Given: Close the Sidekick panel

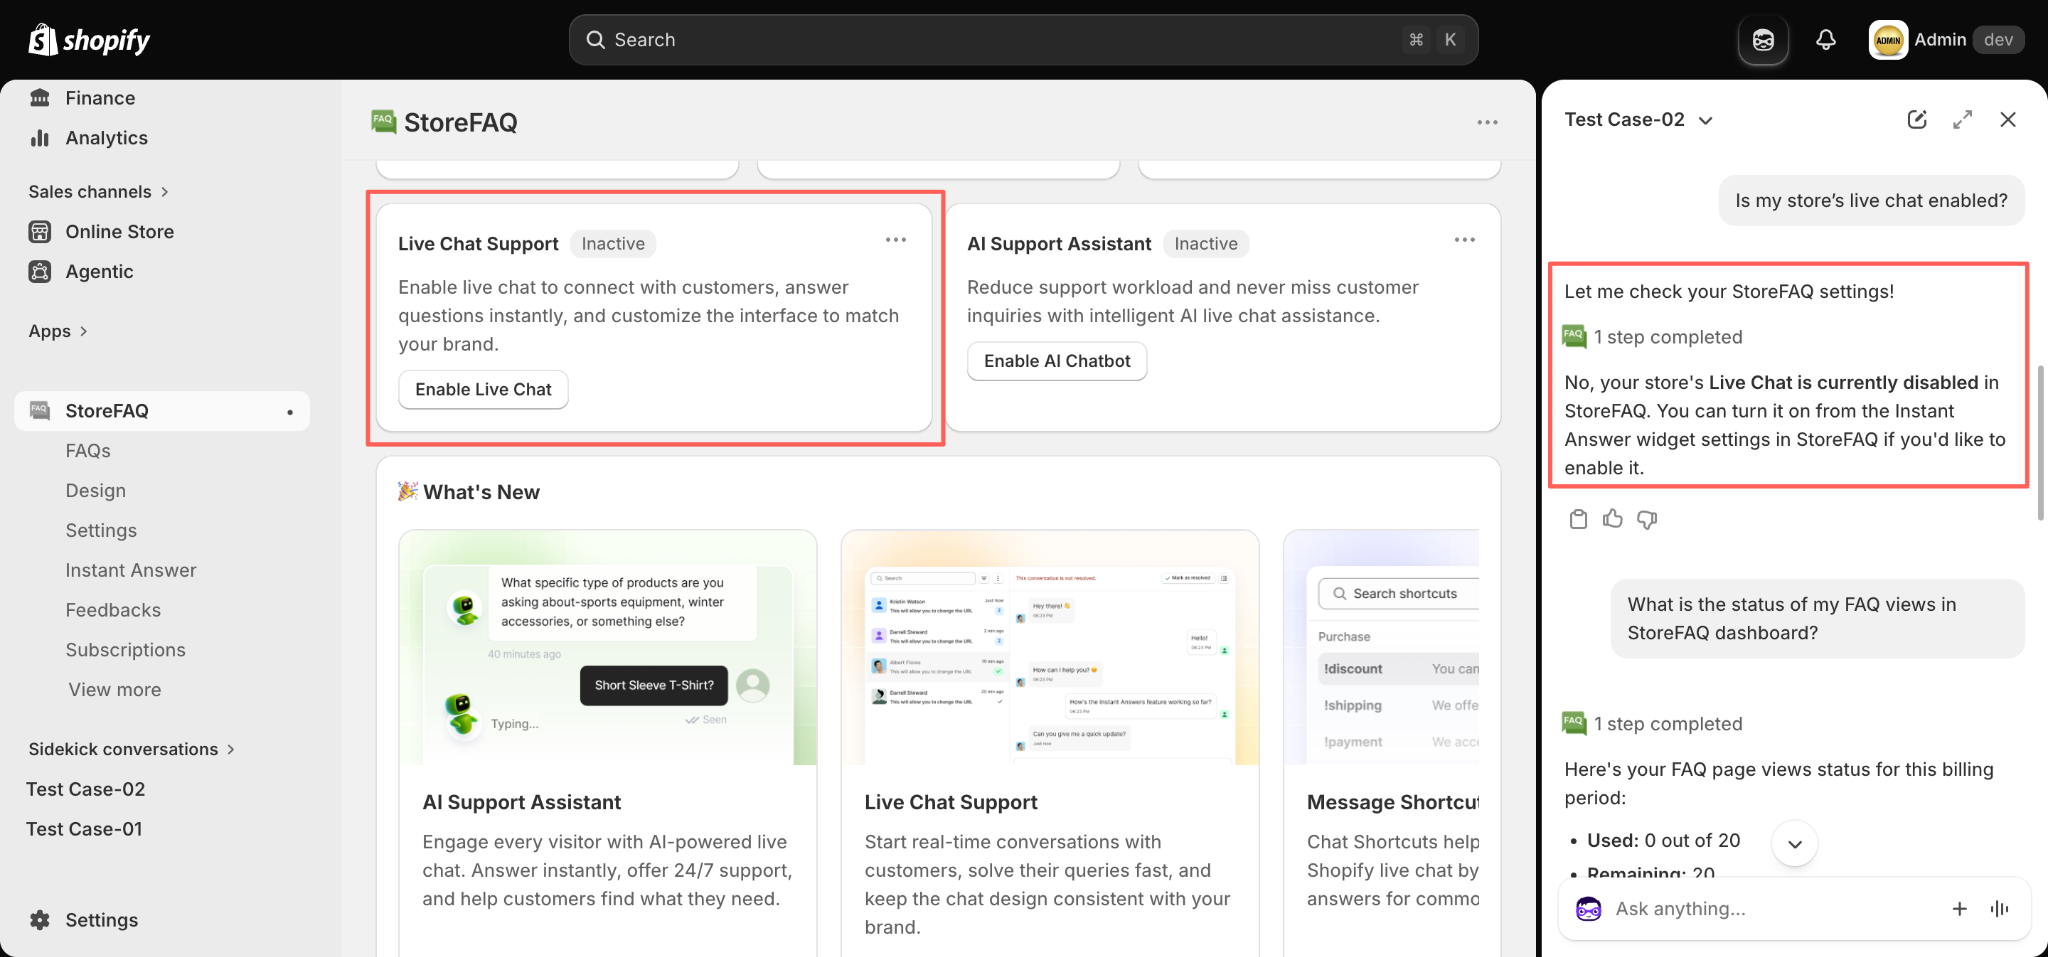Looking at the screenshot, I should point(2008,120).
